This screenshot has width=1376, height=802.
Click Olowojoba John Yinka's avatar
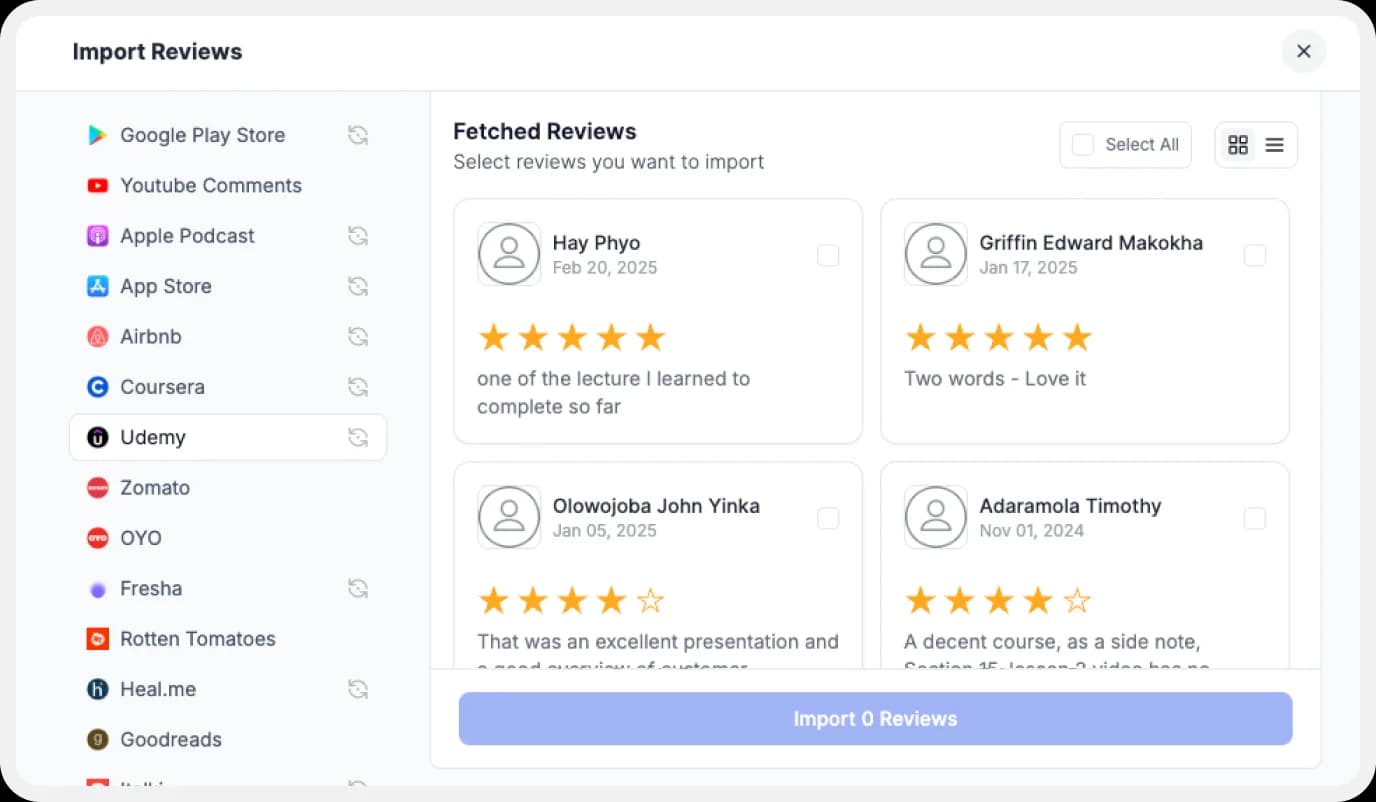click(509, 517)
